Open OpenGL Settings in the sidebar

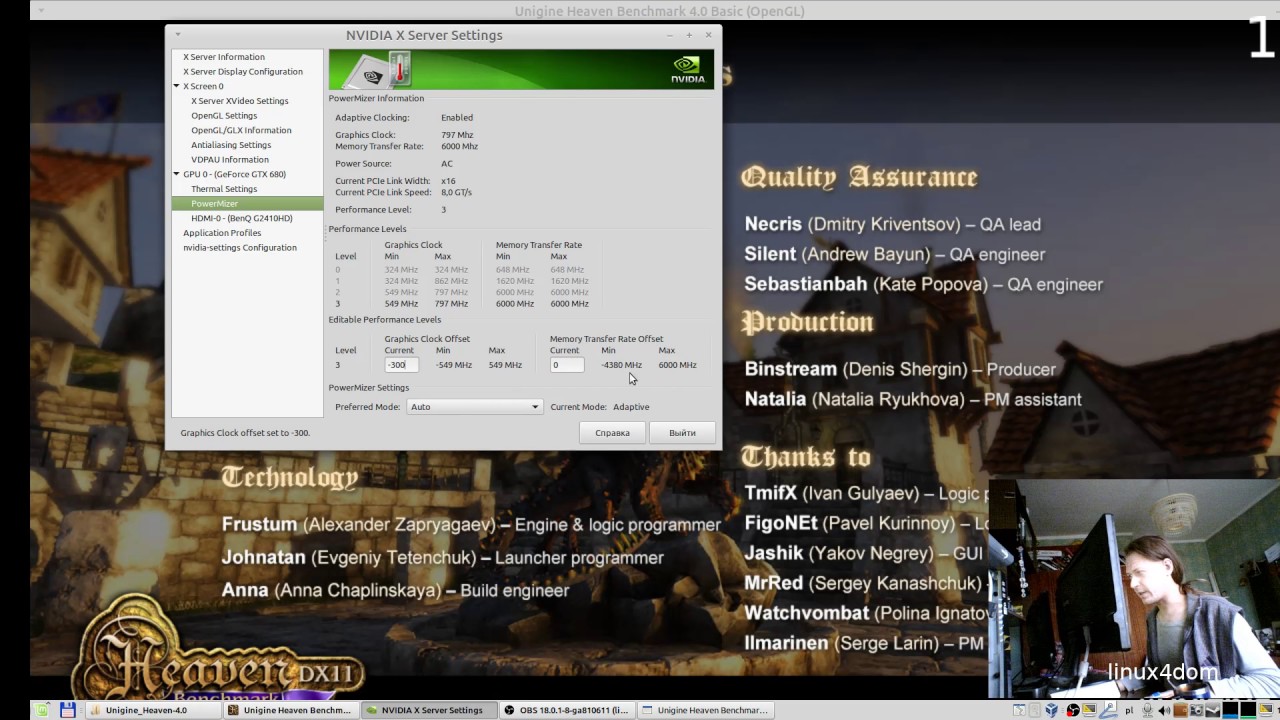pyautogui.click(x=224, y=116)
